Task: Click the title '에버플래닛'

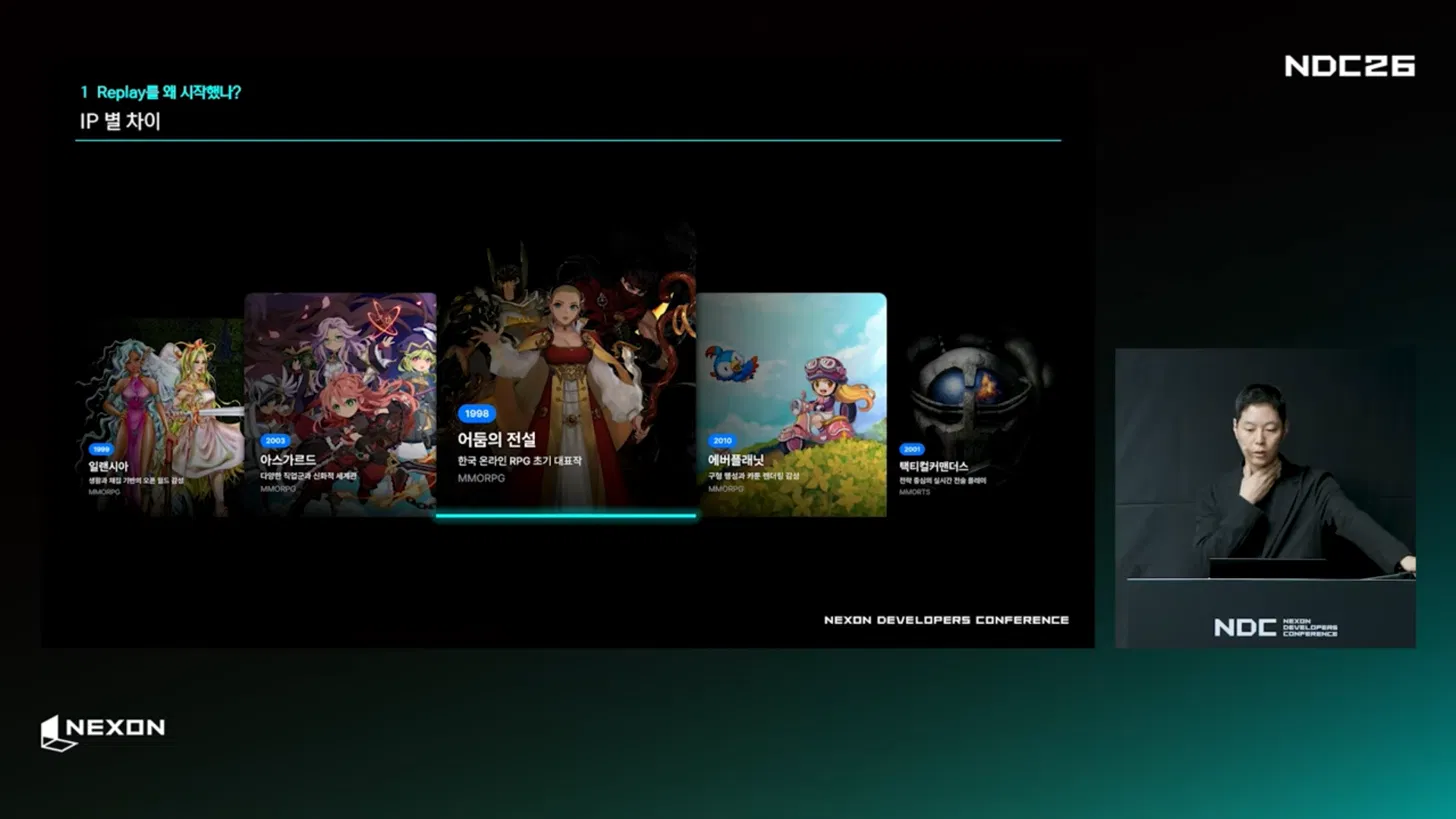Action: coord(736,460)
